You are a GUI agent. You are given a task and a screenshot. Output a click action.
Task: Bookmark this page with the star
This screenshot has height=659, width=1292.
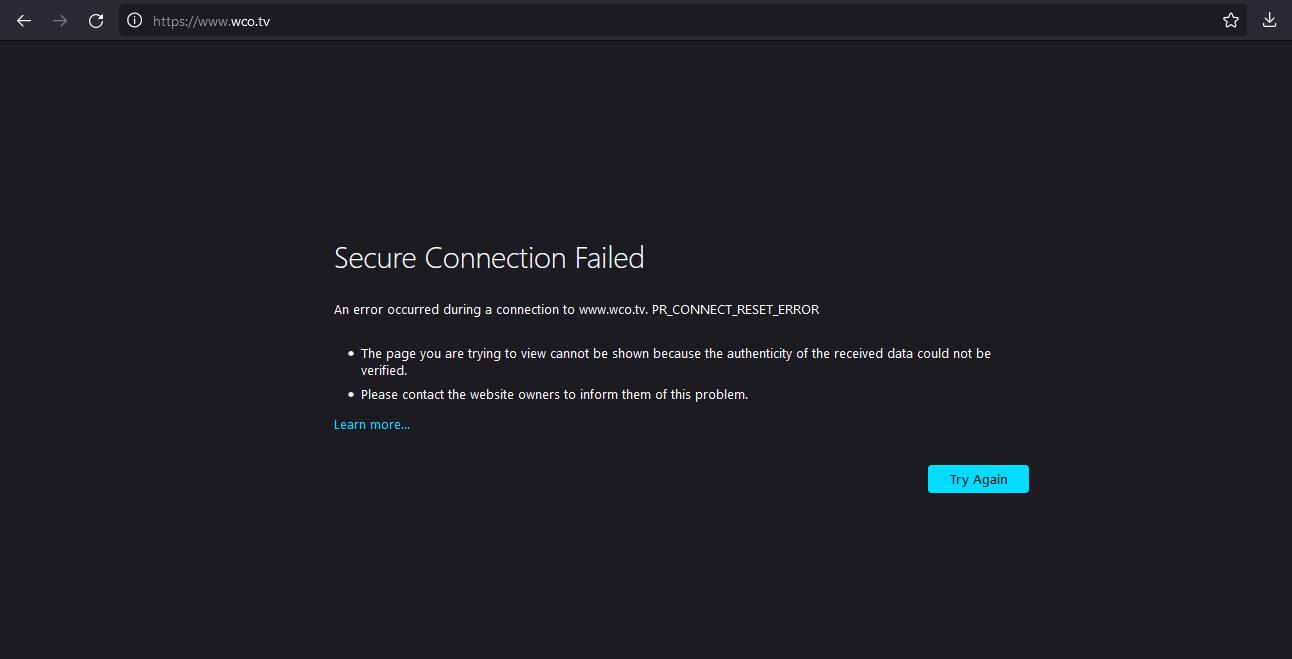tap(1230, 20)
